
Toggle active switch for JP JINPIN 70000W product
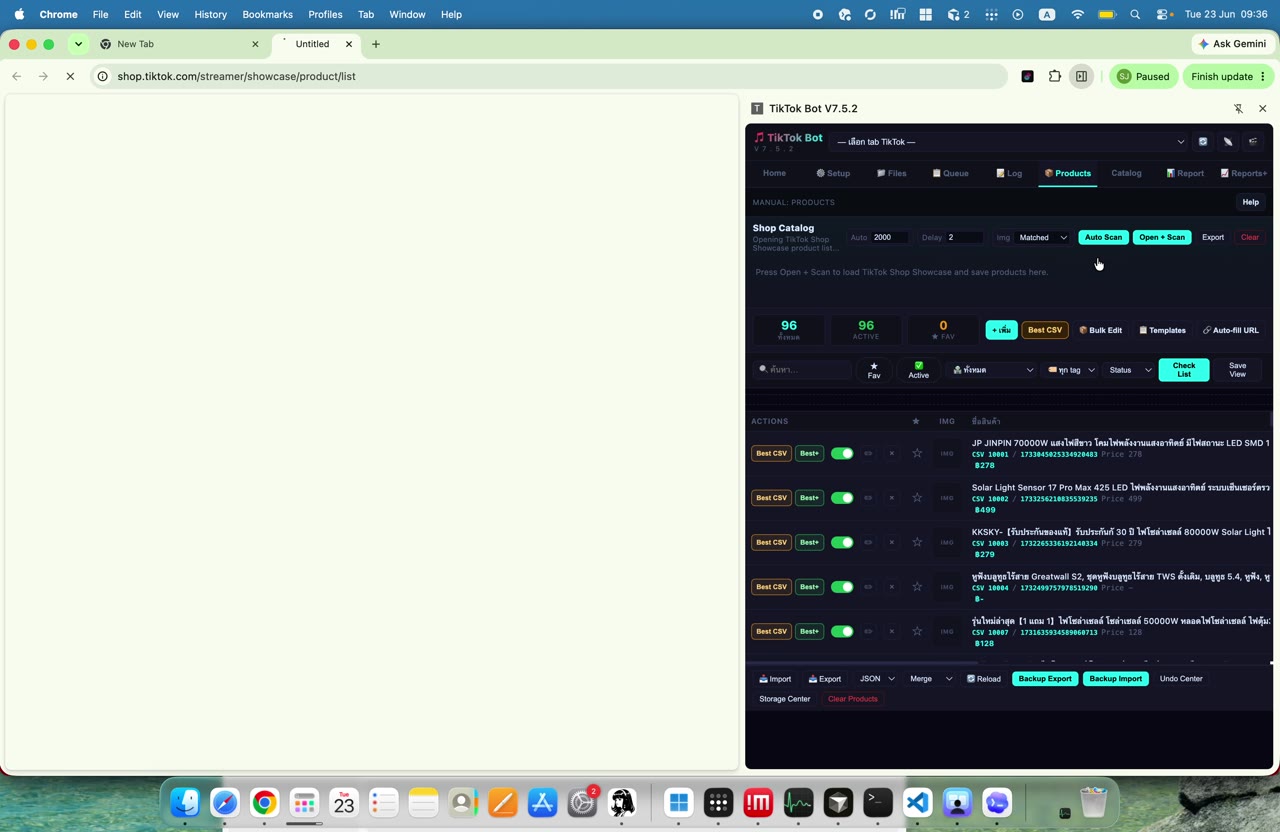842,453
